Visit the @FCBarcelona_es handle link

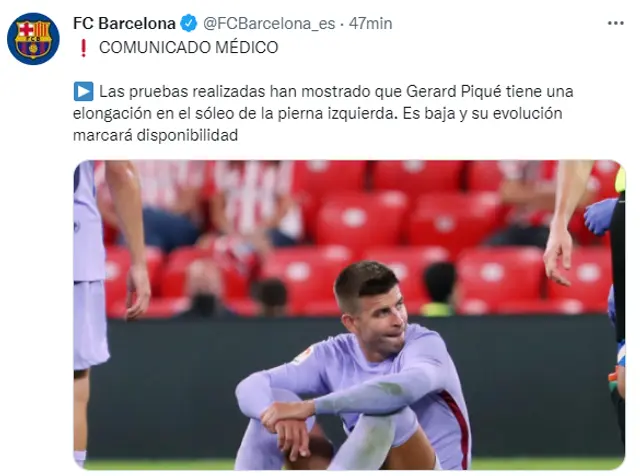[x=269, y=24]
